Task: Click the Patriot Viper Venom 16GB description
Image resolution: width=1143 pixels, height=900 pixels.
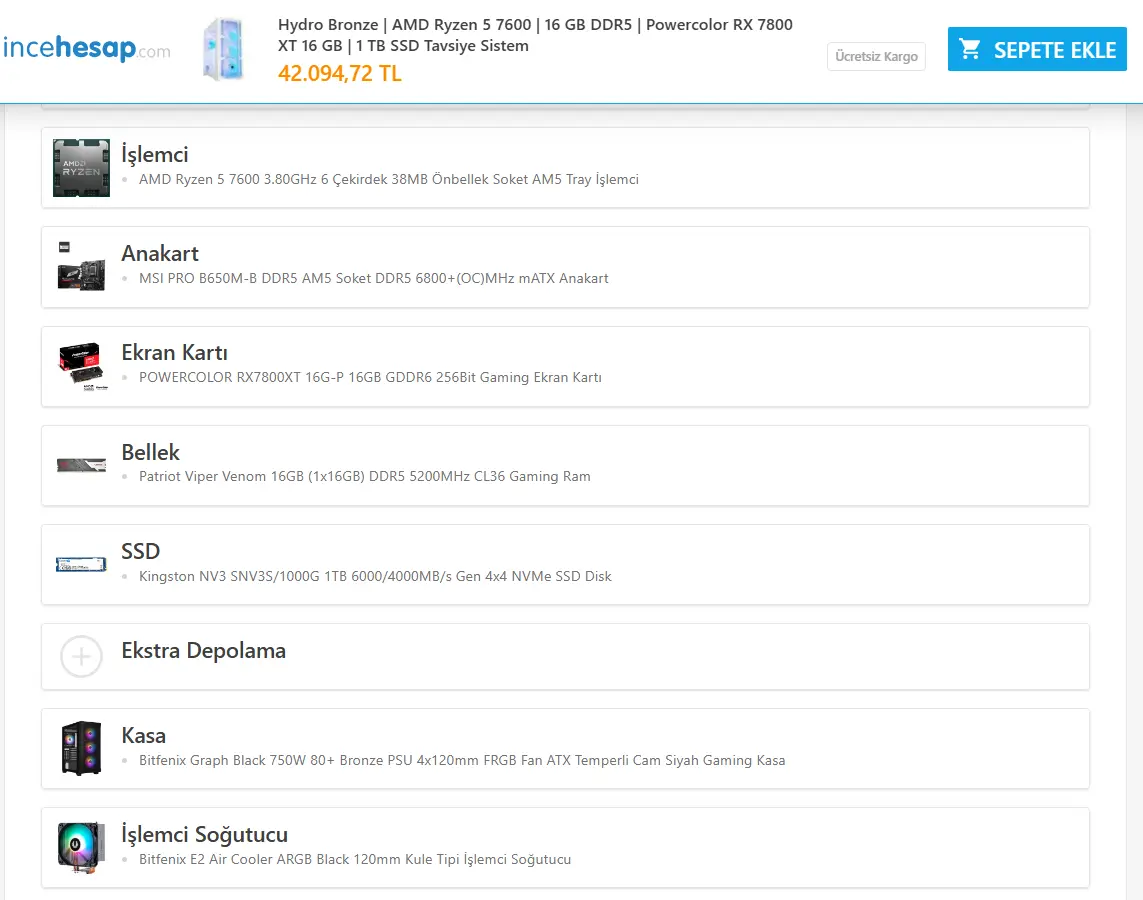Action: [364, 477]
